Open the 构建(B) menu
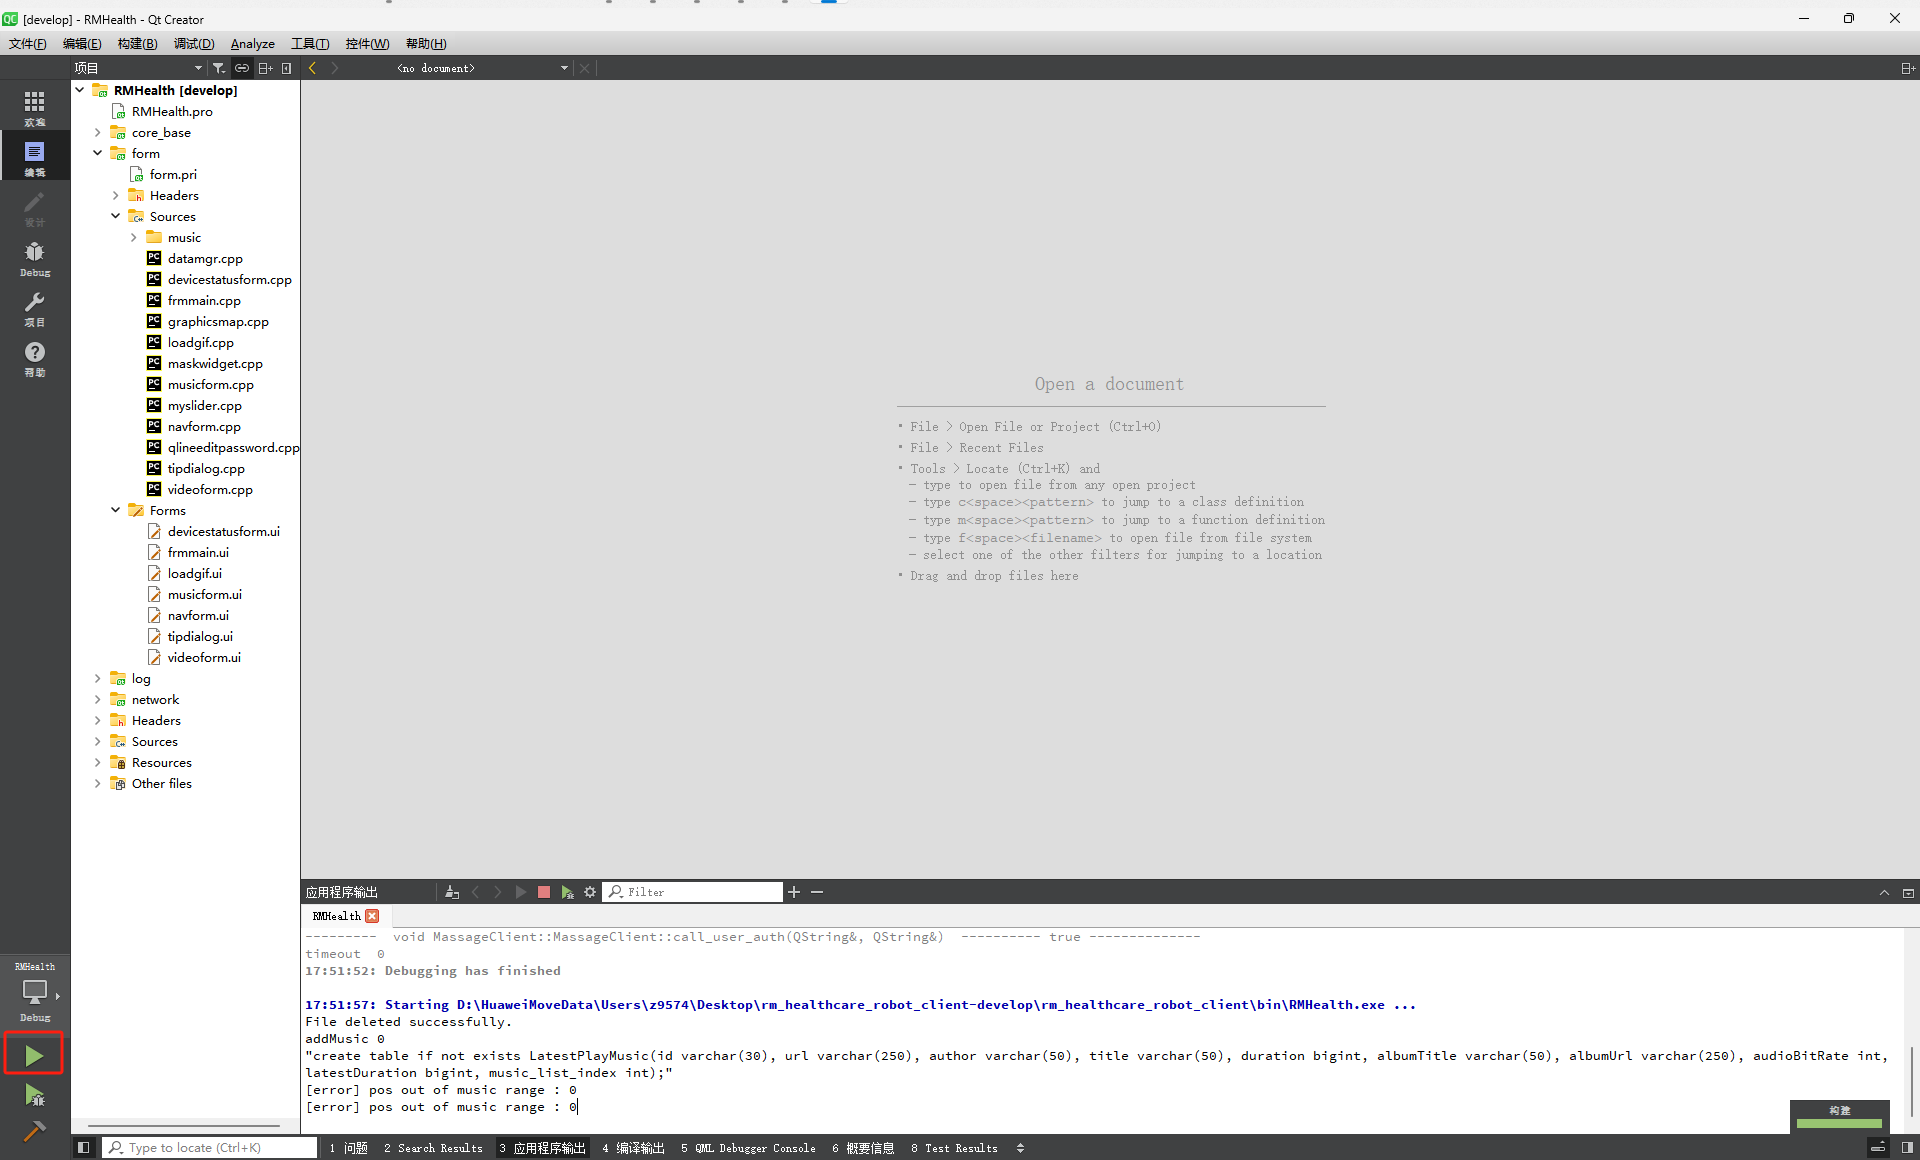 tap(137, 44)
